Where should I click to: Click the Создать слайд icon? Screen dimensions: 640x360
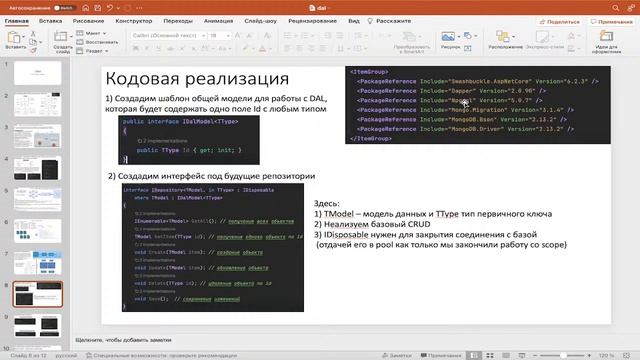60,36
